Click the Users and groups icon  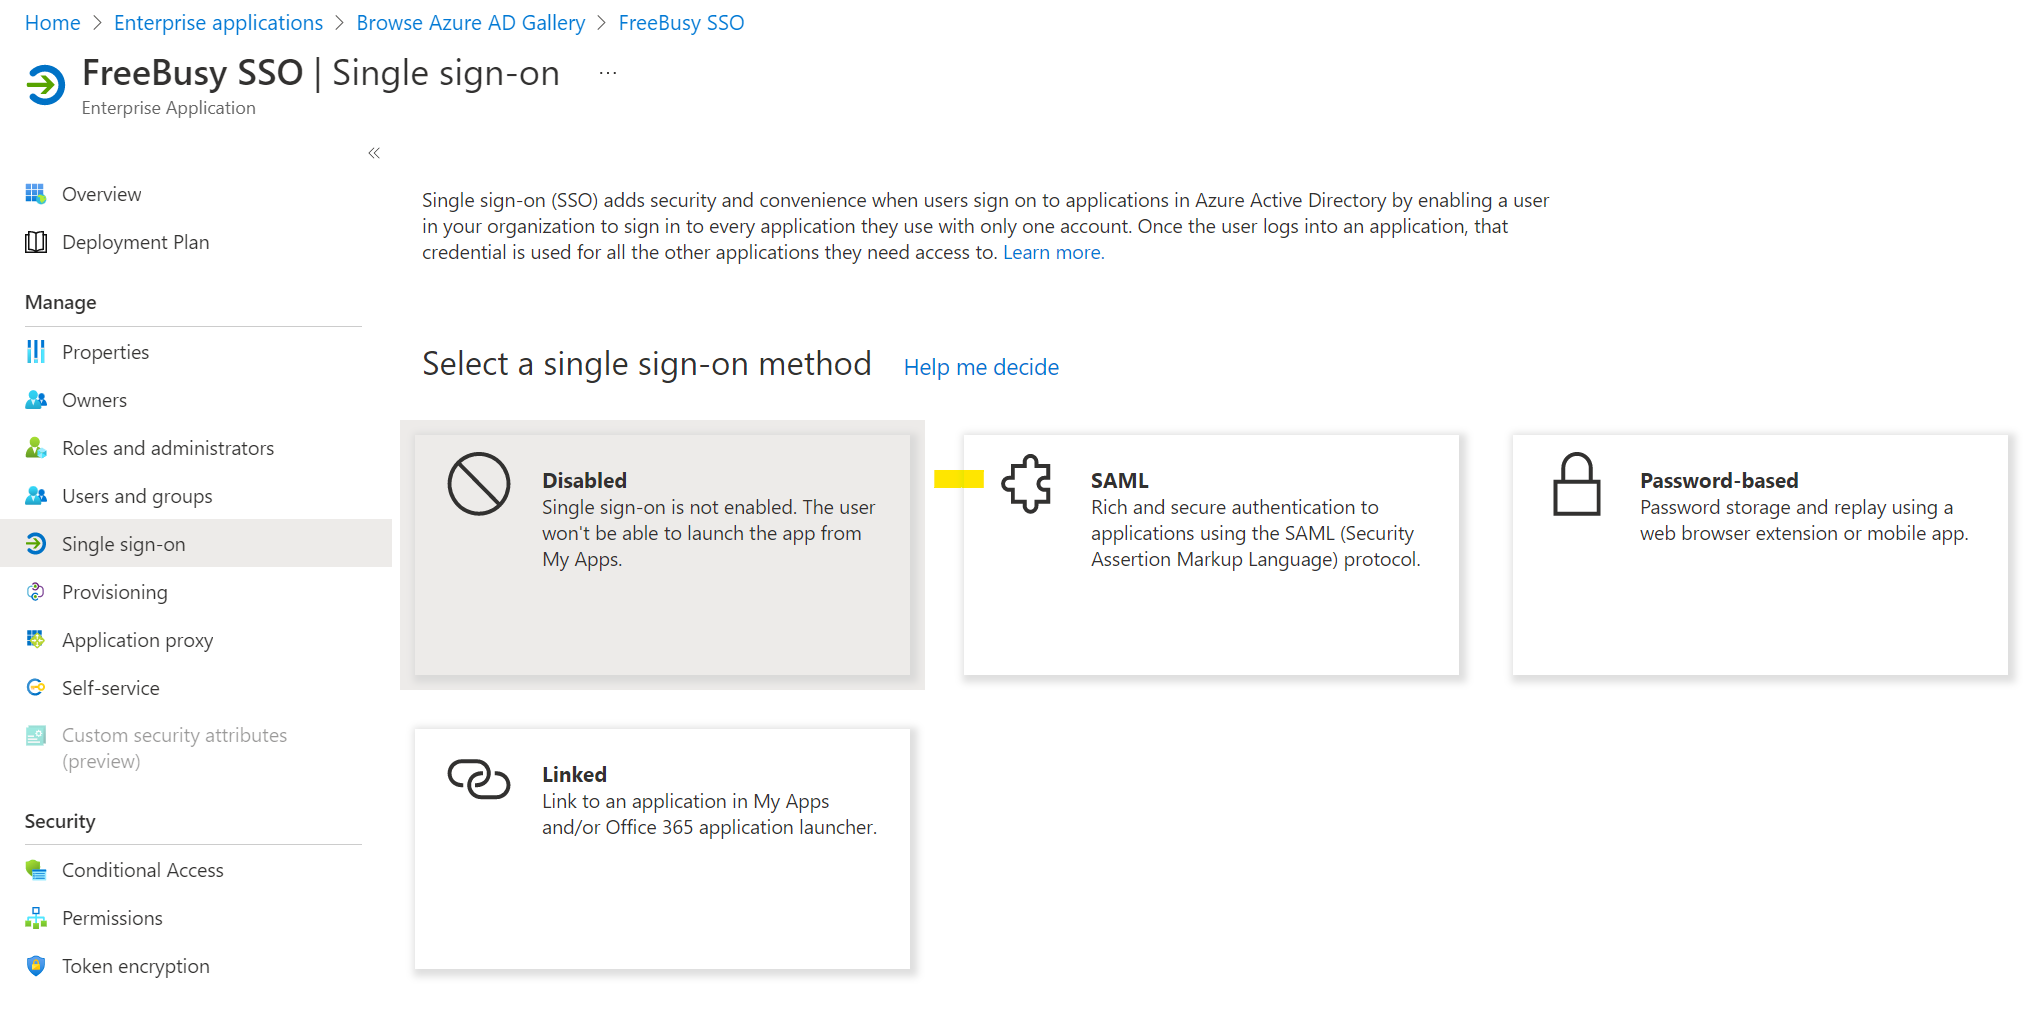pos(36,496)
